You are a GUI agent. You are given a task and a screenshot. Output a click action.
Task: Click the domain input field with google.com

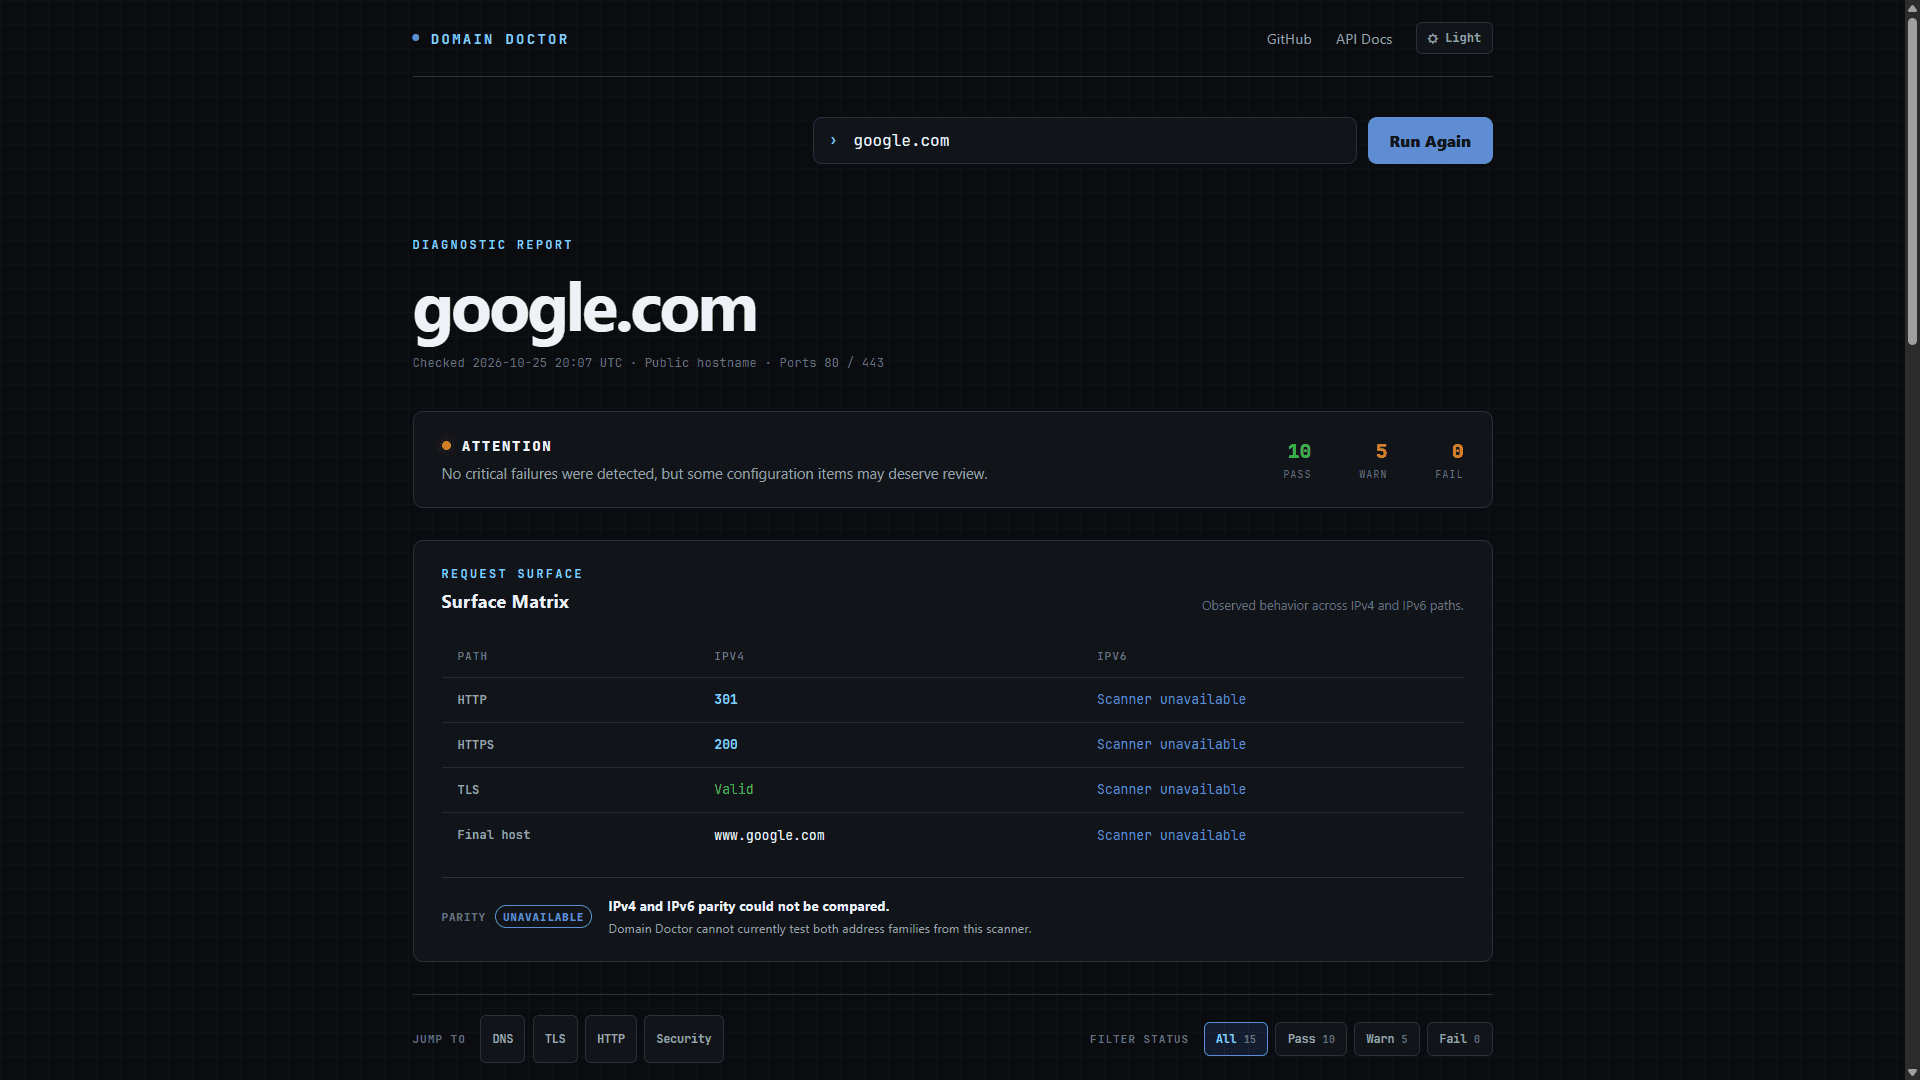[1084, 141]
